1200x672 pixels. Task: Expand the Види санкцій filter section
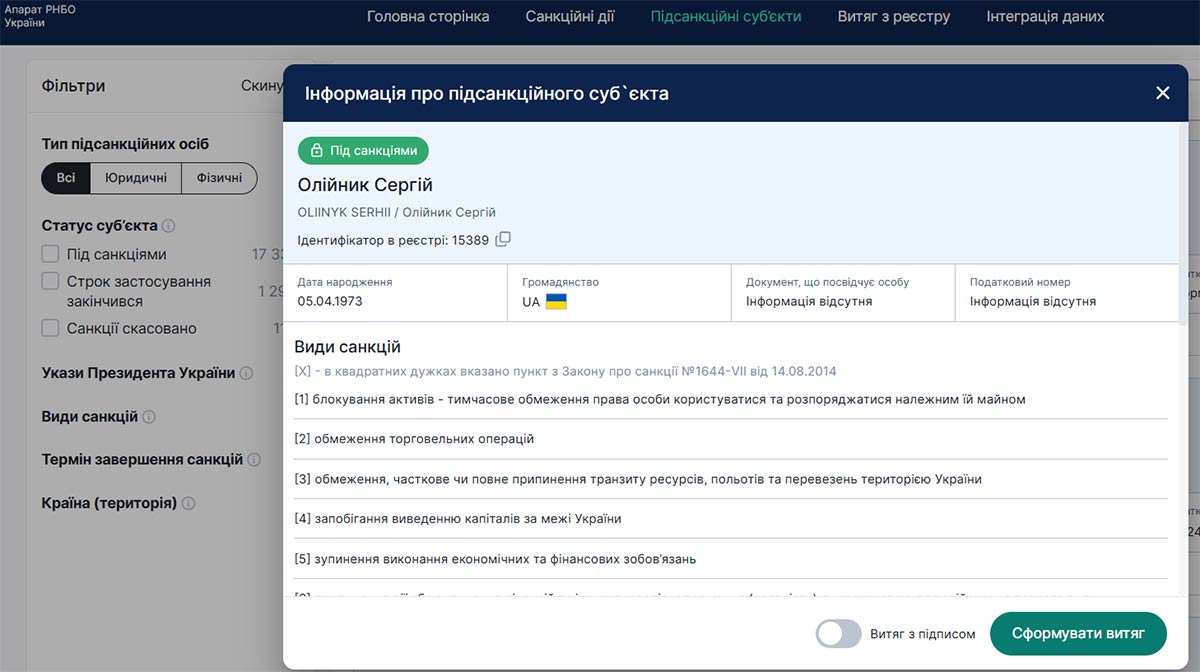click(90, 417)
